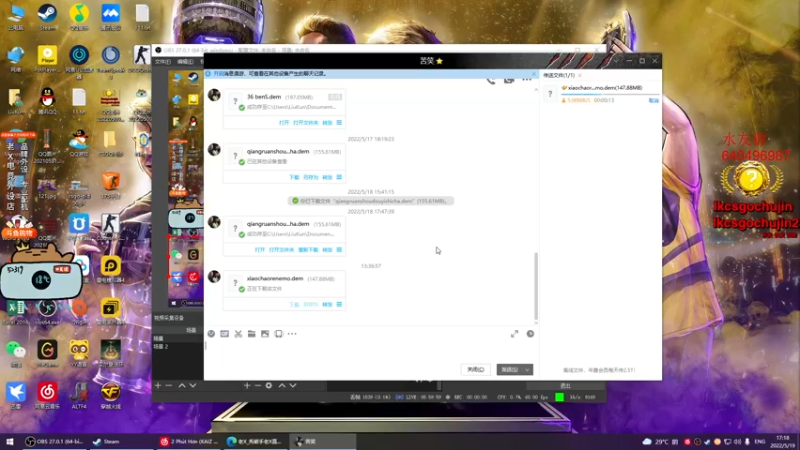Open the NetEase Cloud Music desktop icon
Image resolution: width=800 pixels, height=450 pixels.
tap(47, 395)
